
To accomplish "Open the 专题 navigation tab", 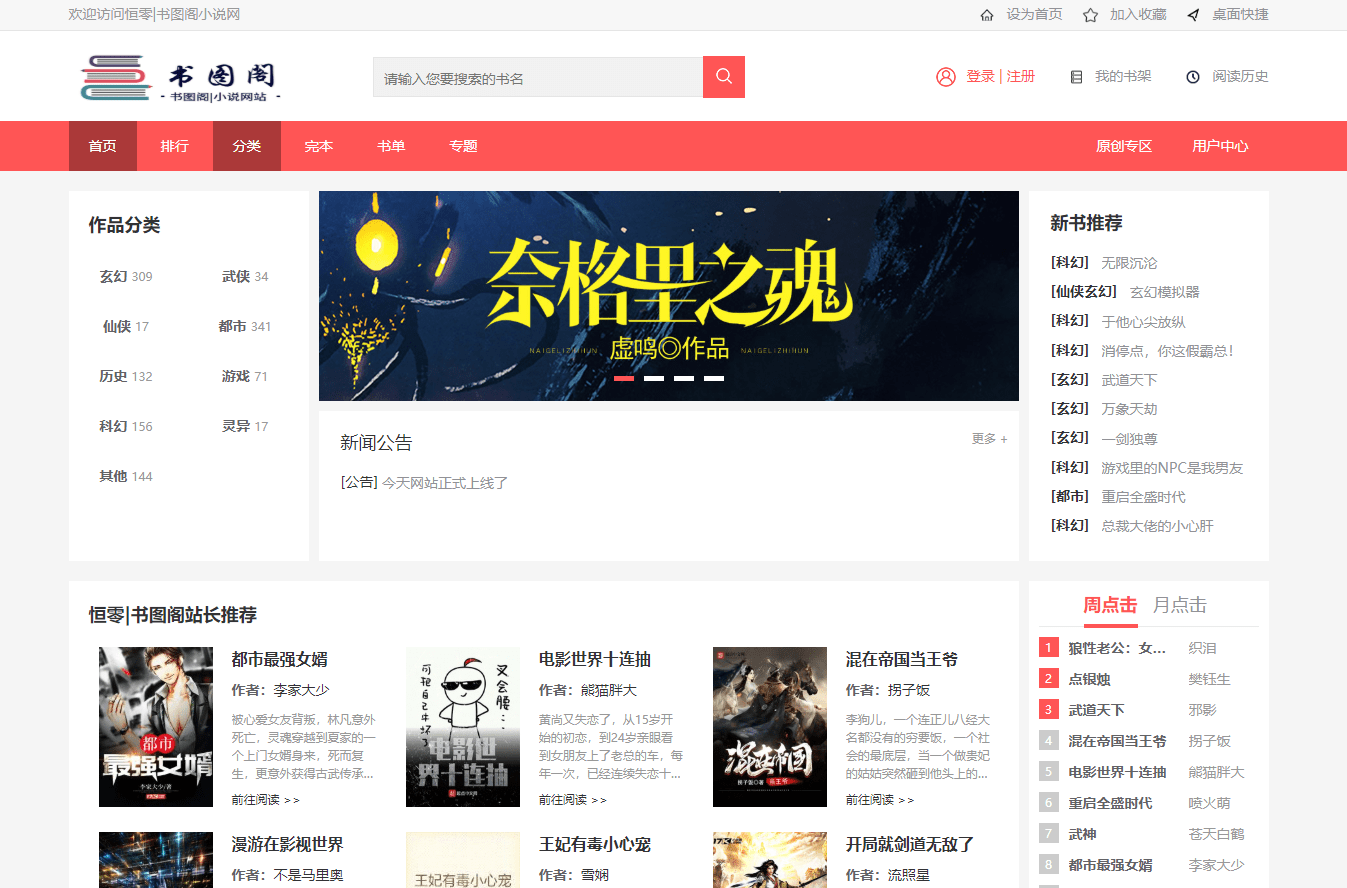I will tap(462, 146).
